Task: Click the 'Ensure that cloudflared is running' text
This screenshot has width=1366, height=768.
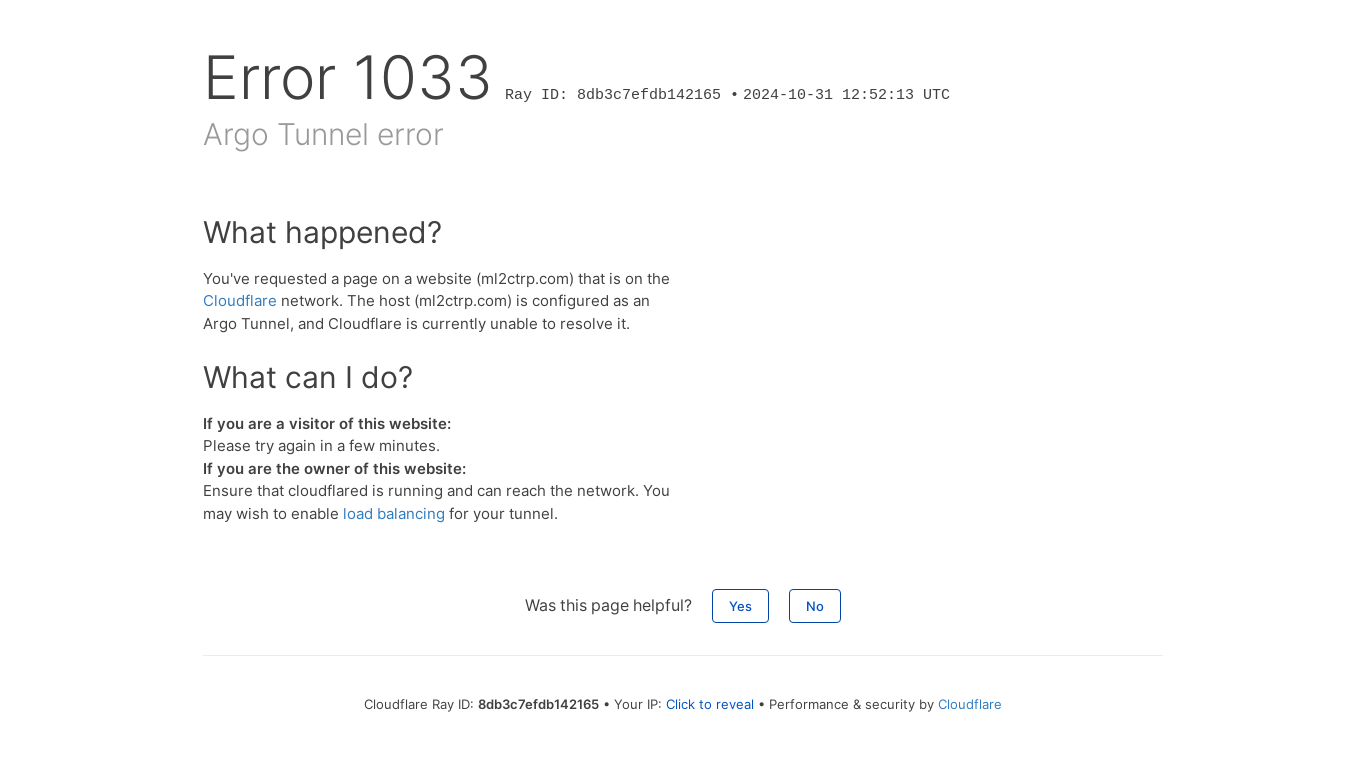Action: tap(436, 502)
